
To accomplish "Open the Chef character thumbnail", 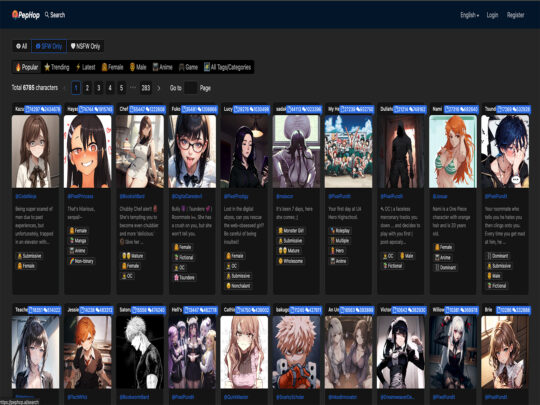I will coord(140,152).
